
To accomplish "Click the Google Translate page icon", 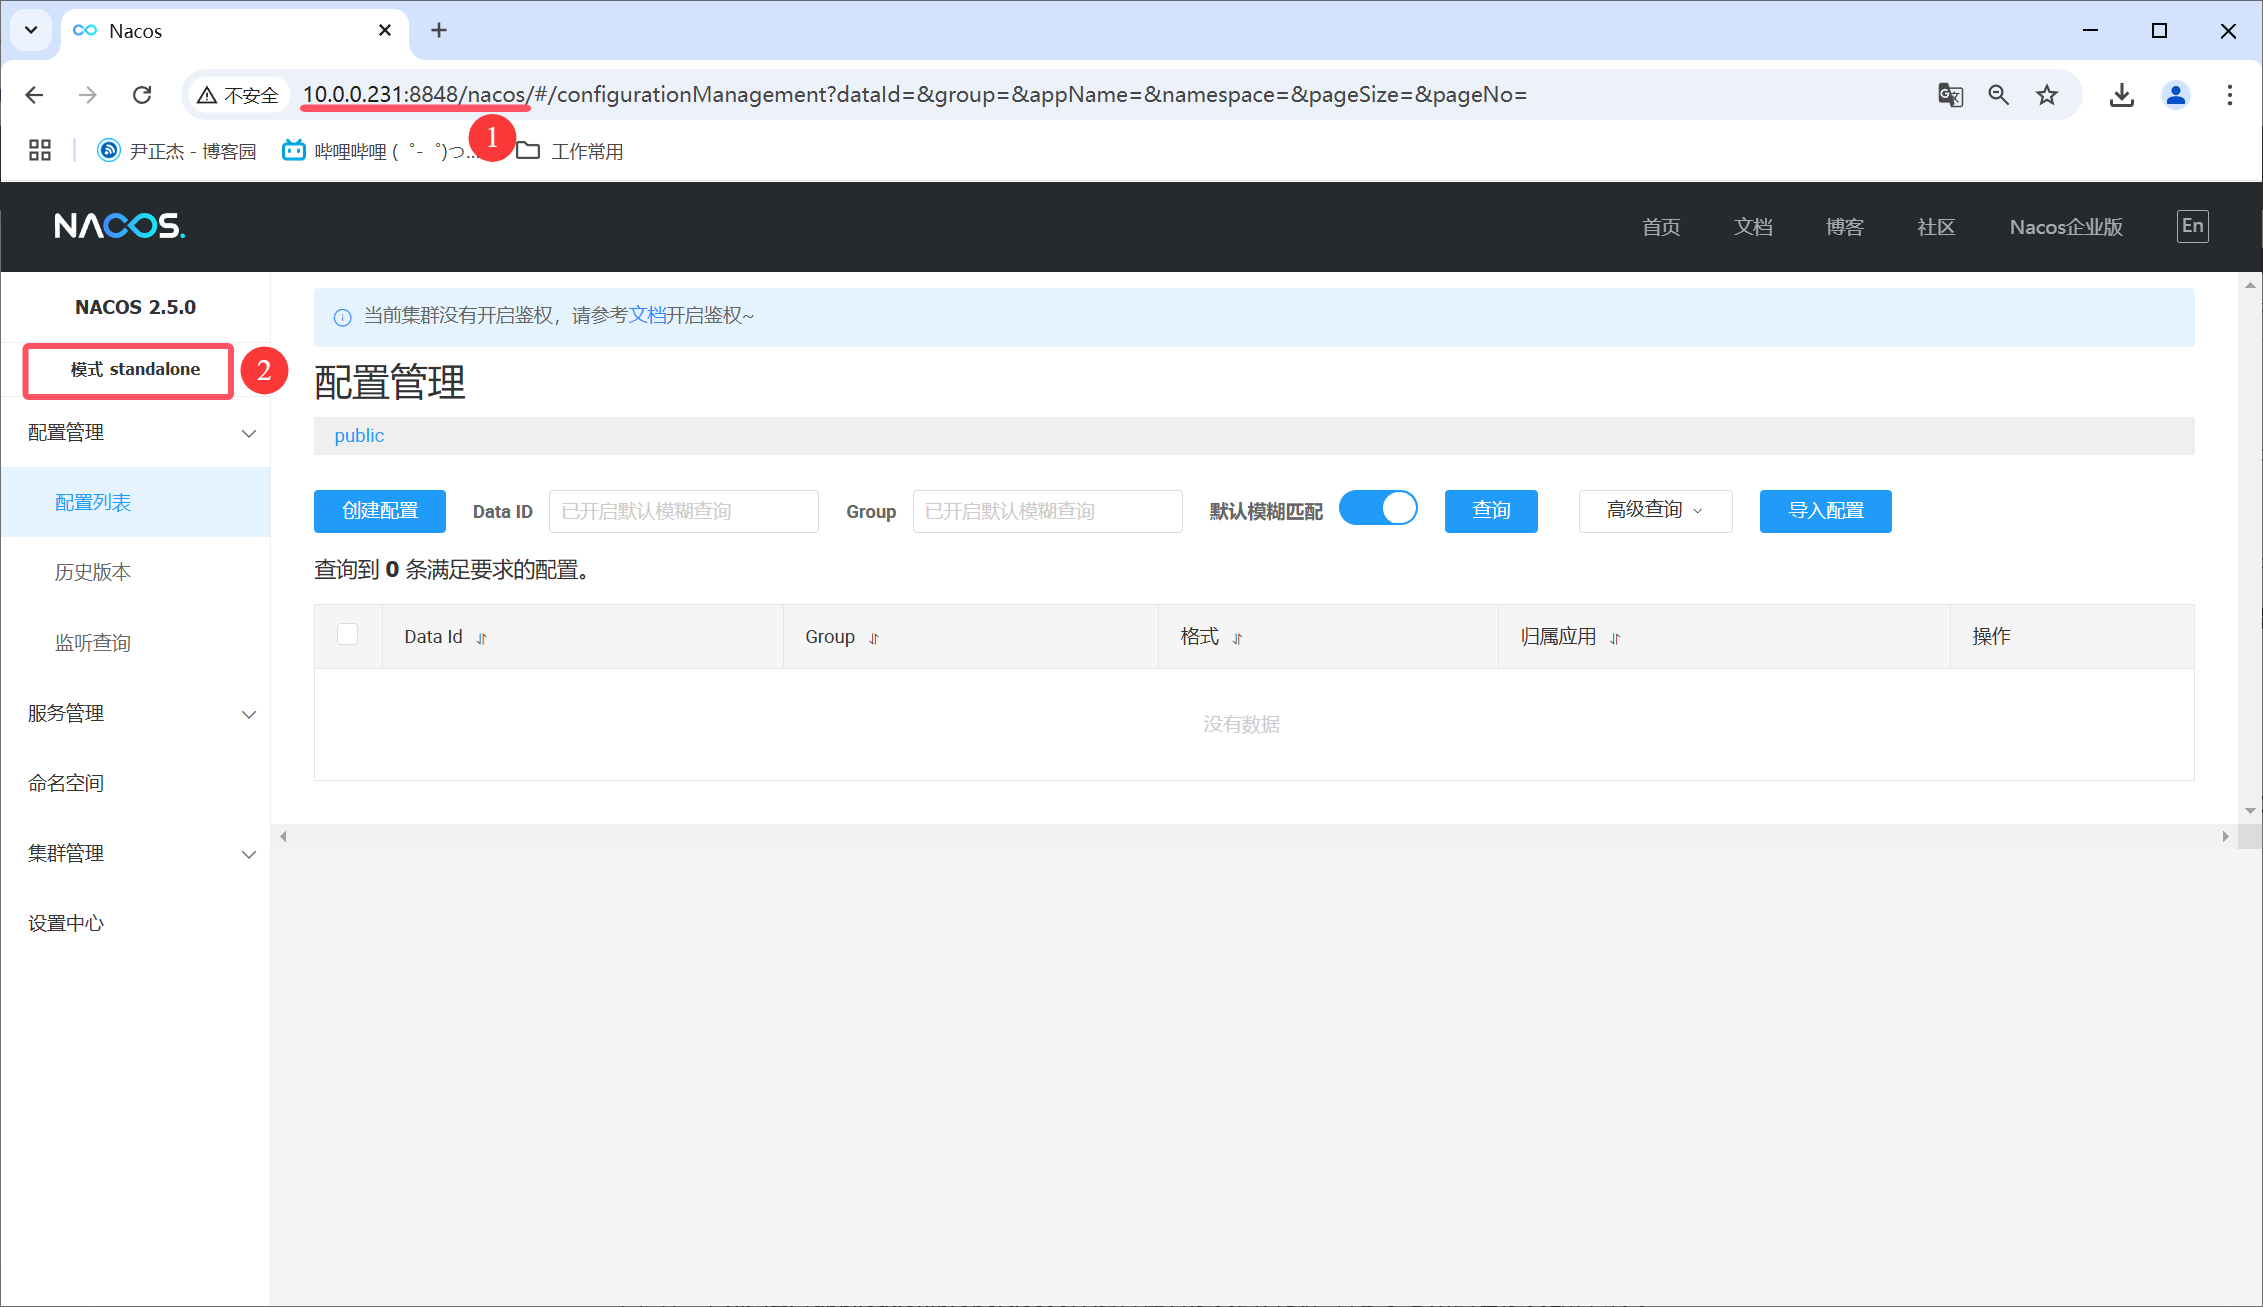I will pyautogui.click(x=1950, y=95).
